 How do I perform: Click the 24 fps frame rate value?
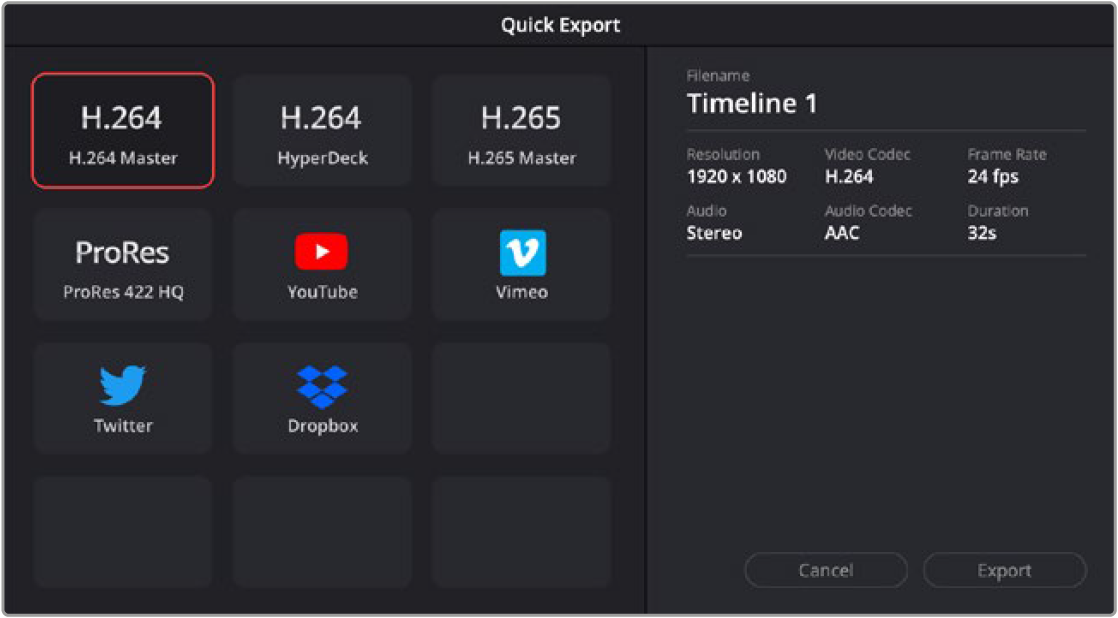pyautogui.click(x=993, y=177)
